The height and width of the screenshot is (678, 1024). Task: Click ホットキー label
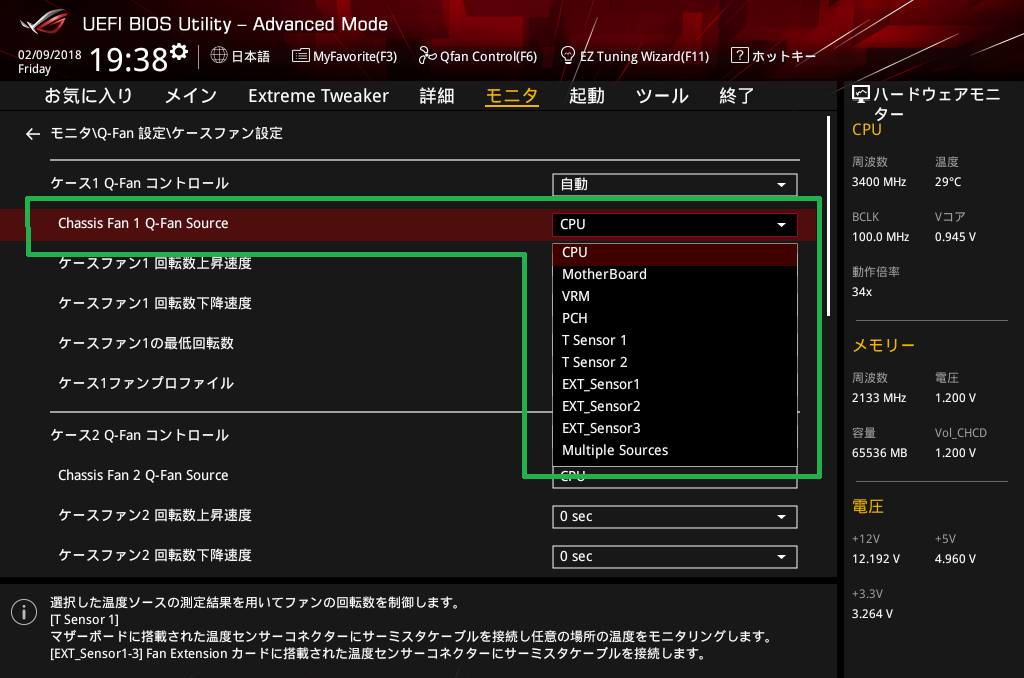pos(783,56)
